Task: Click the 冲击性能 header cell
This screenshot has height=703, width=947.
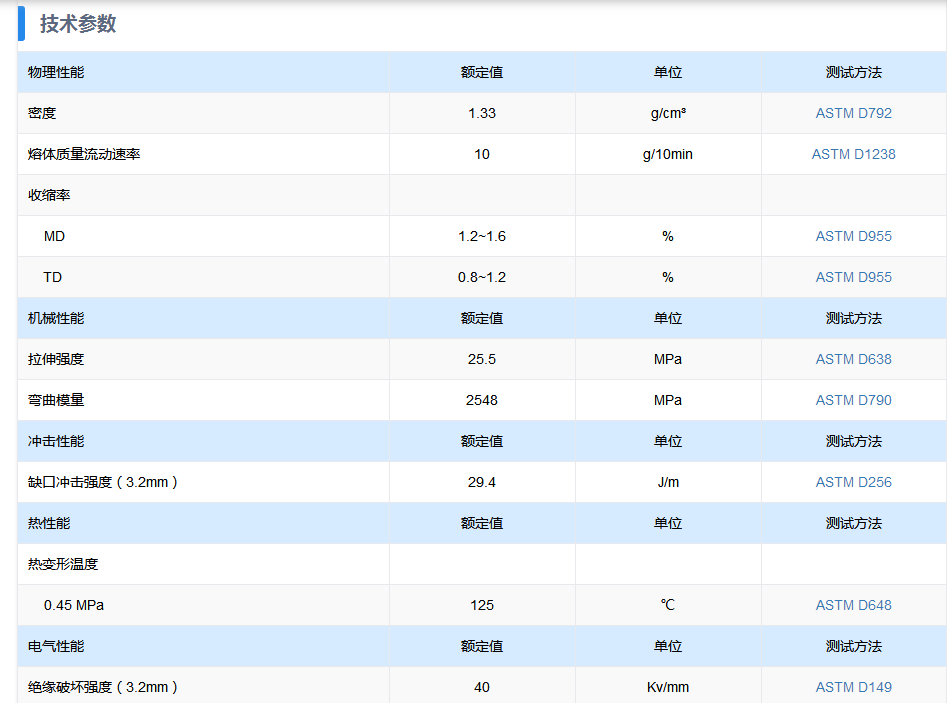Action: click(x=56, y=441)
